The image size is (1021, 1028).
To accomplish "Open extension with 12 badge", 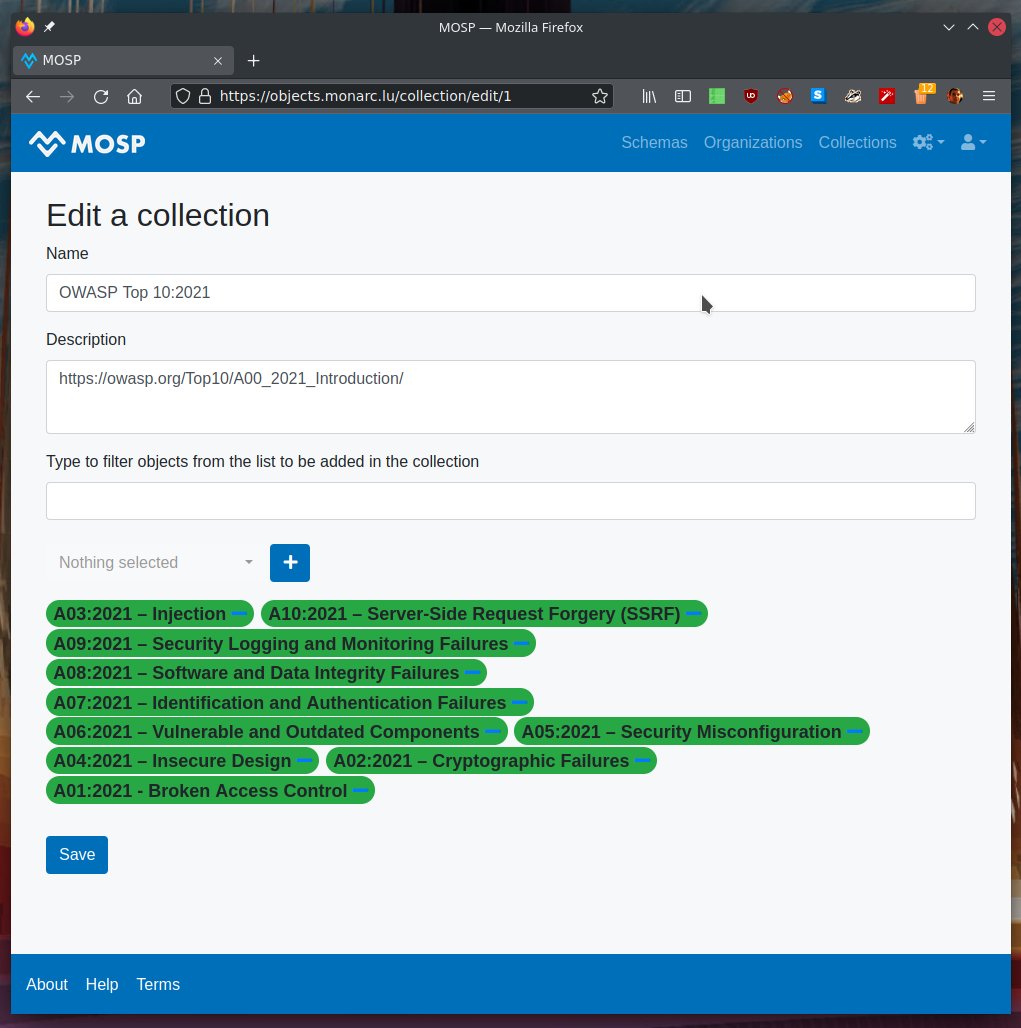I will click(x=922, y=94).
